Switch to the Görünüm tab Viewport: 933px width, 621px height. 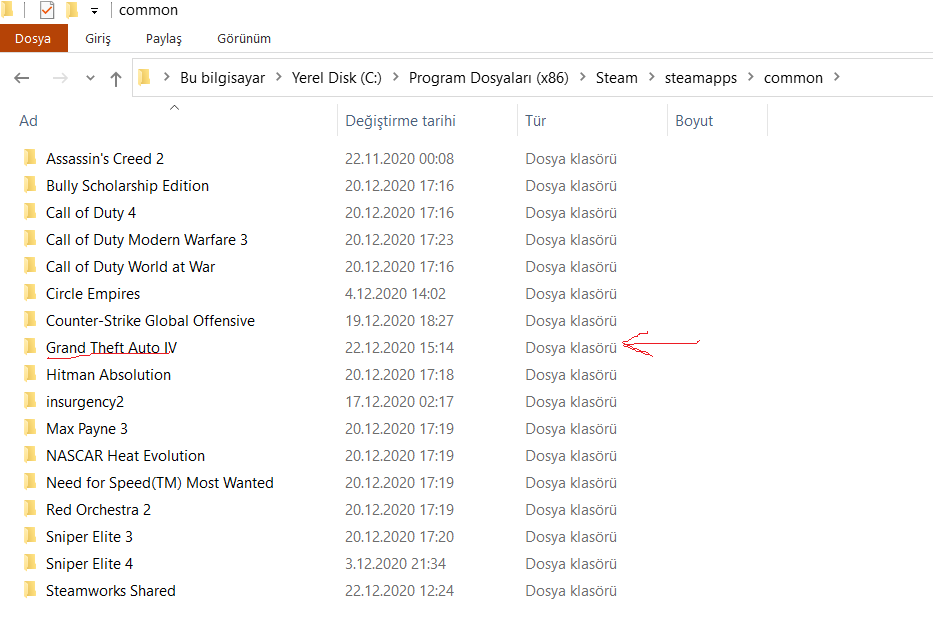pos(244,39)
